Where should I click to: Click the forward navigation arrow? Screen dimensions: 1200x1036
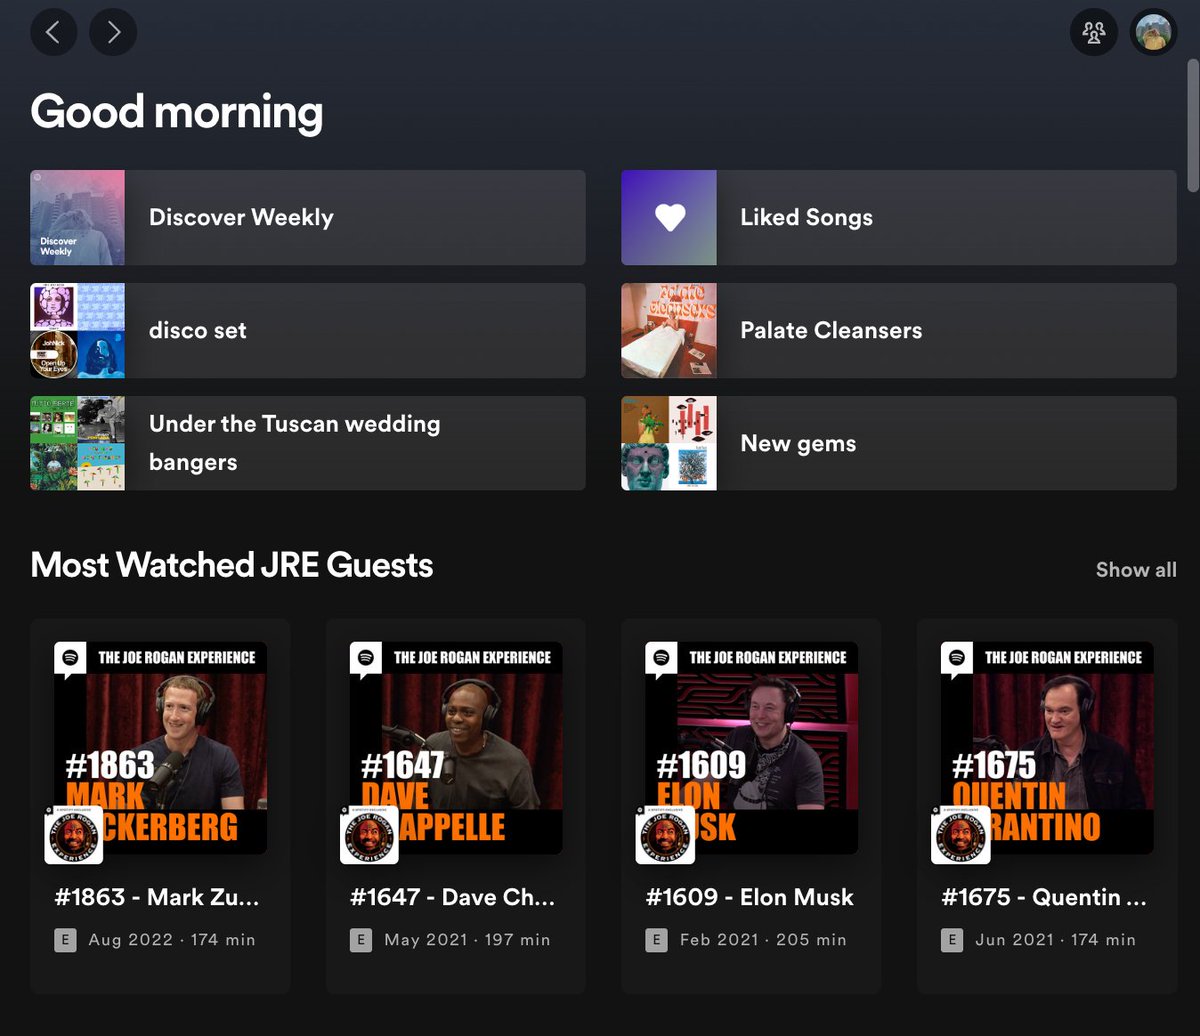[x=113, y=31]
